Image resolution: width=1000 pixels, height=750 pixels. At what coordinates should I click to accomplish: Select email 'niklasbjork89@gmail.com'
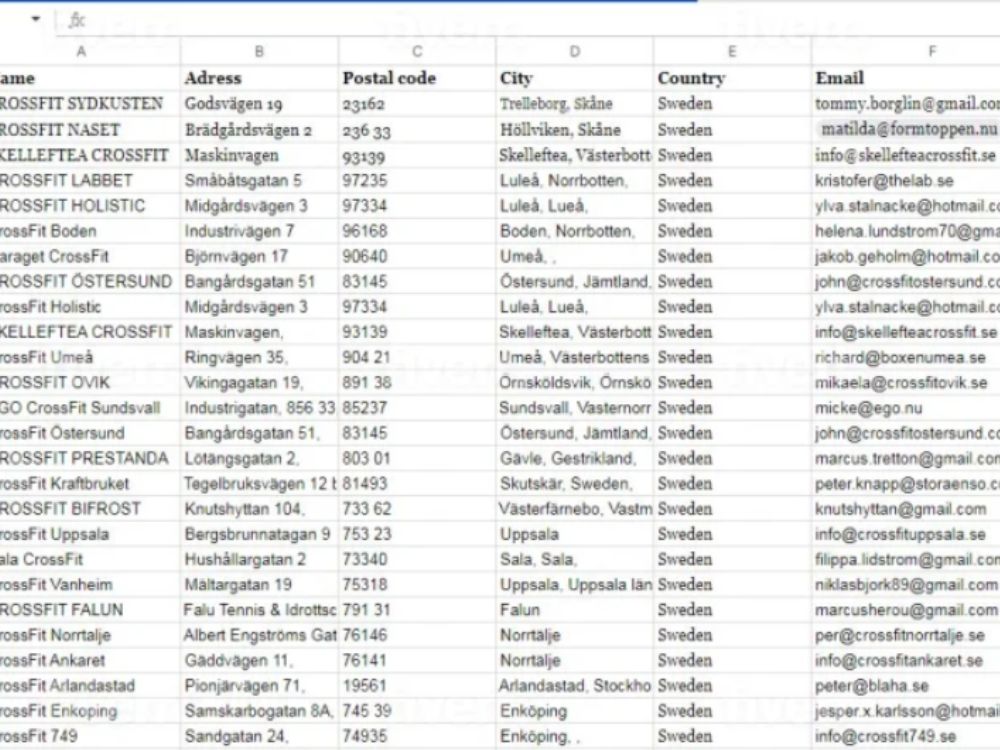(906, 585)
